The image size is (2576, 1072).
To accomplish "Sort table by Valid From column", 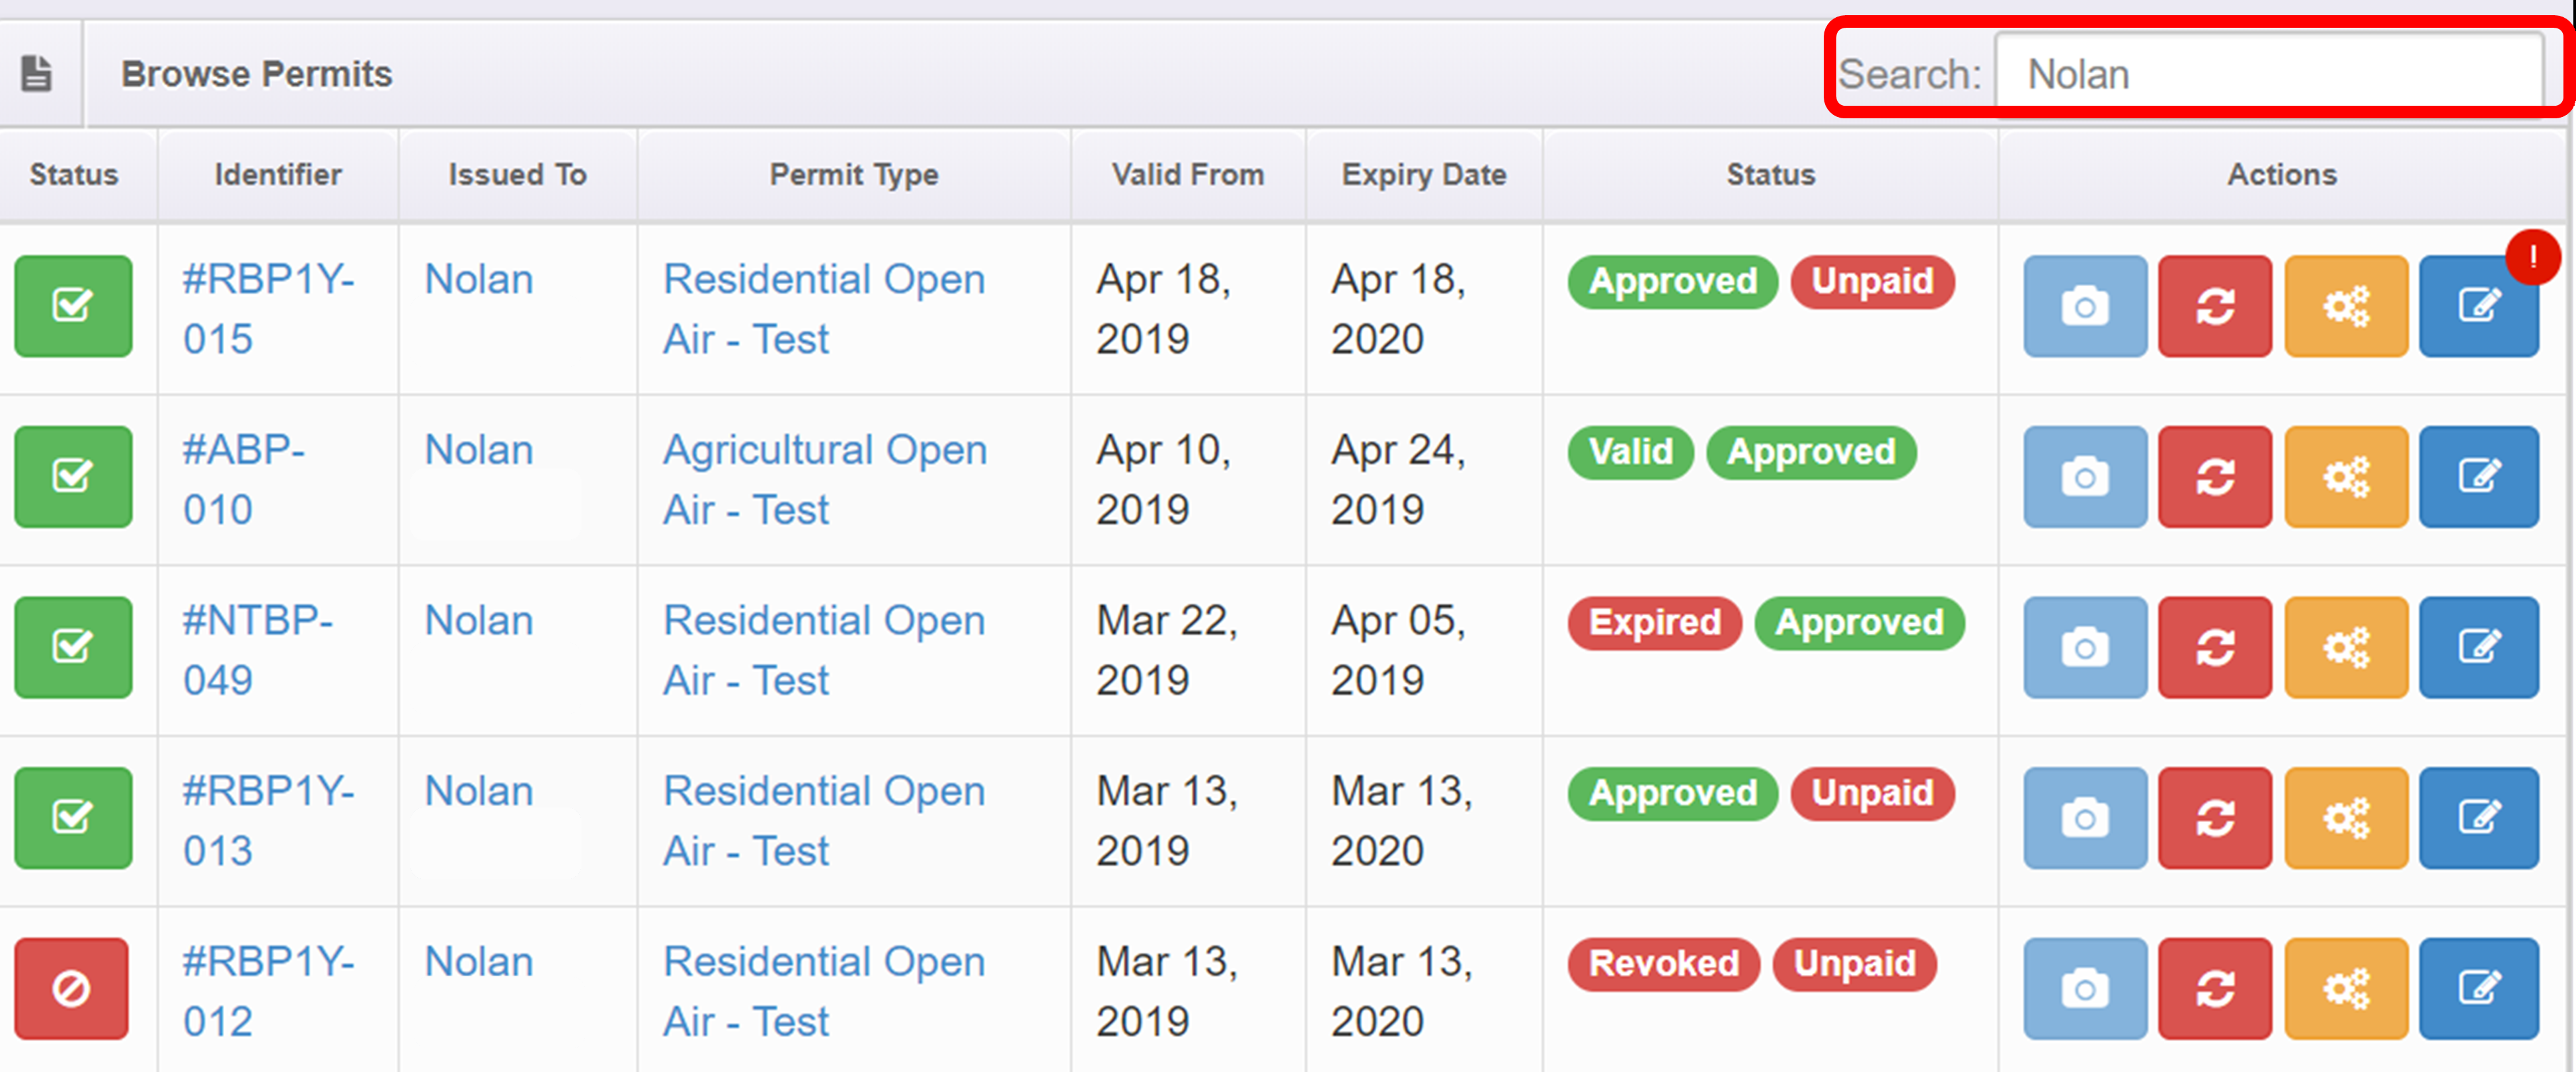I will coord(1187,175).
